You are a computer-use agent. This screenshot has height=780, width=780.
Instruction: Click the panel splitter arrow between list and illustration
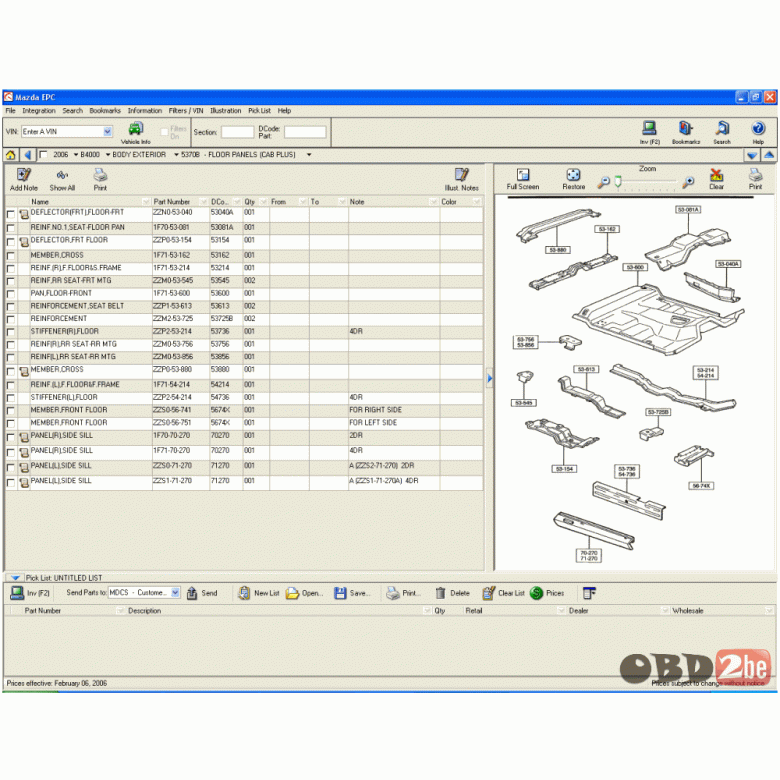click(x=489, y=379)
